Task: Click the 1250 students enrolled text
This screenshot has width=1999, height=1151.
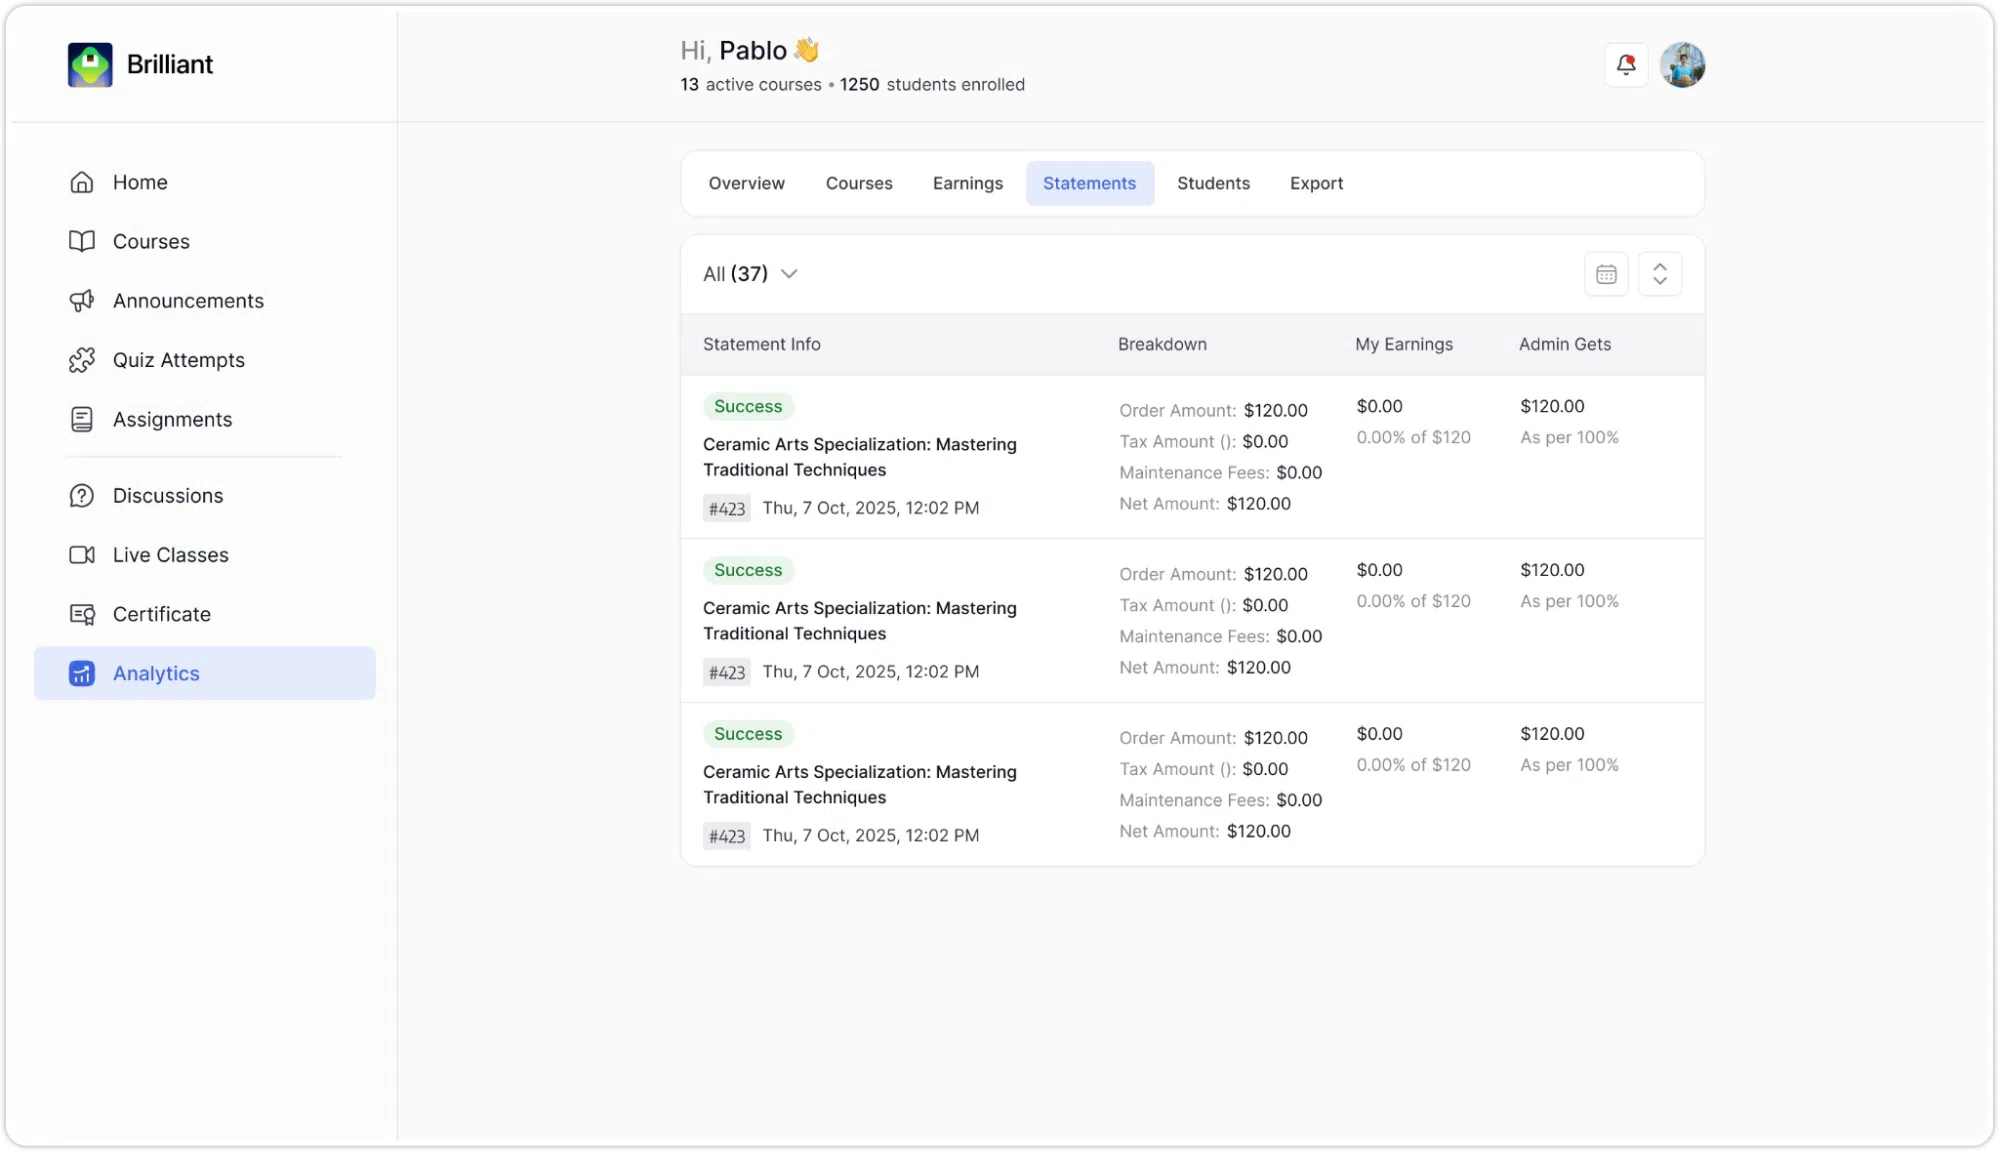Action: click(932, 85)
